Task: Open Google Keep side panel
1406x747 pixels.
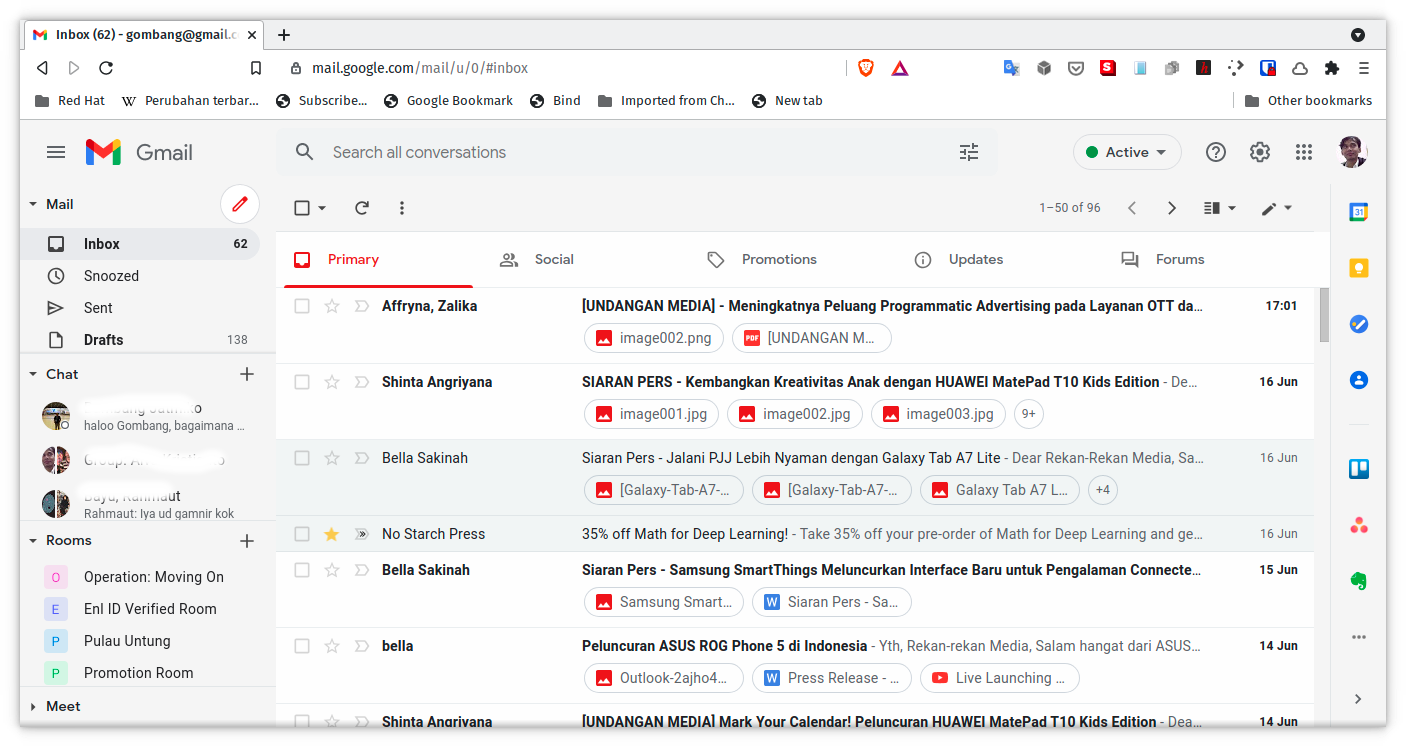Action: tap(1359, 268)
